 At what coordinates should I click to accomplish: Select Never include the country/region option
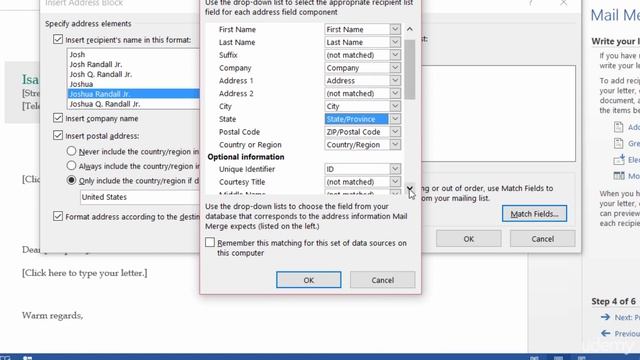click(71, 151)
